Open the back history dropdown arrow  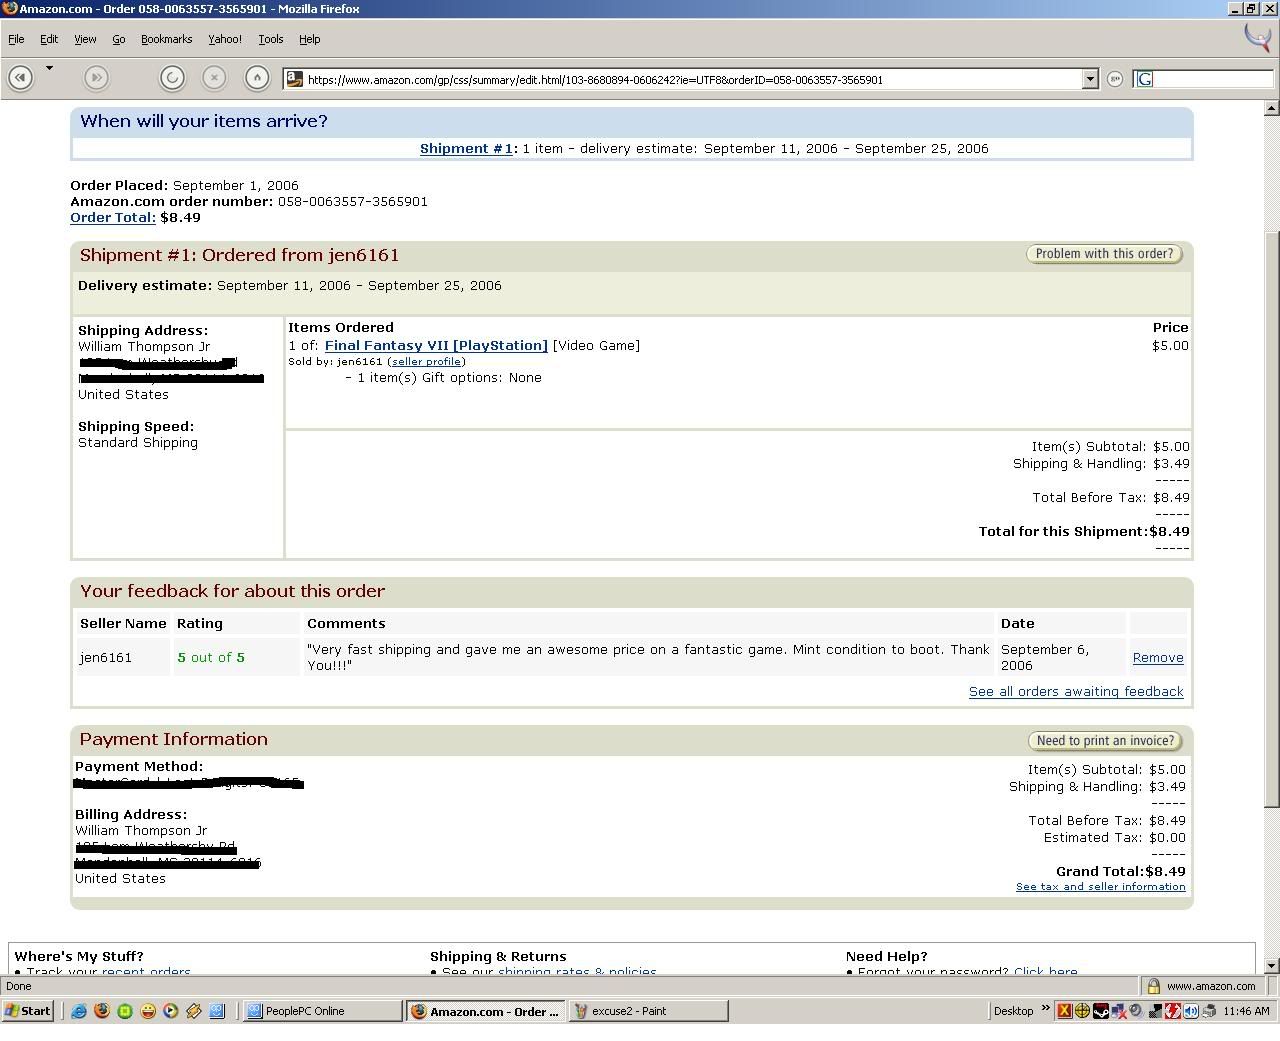pos(49,68)
